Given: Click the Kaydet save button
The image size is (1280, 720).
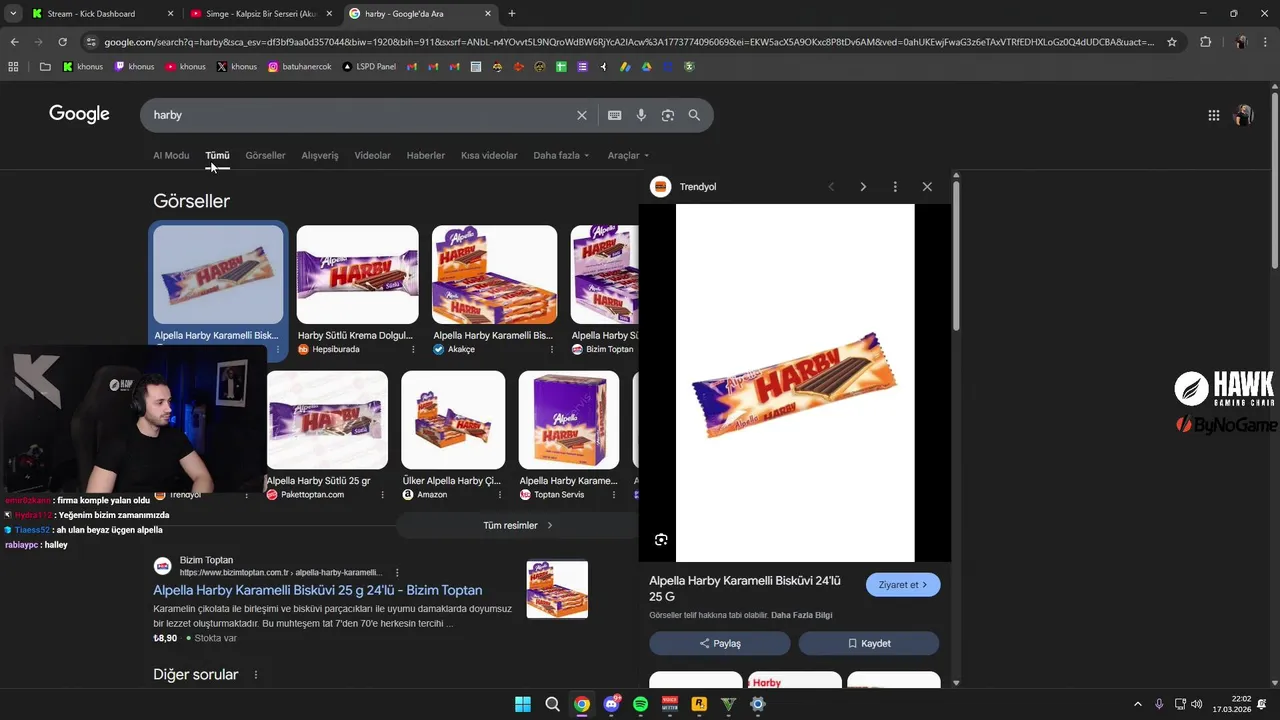Looking at the screenshot, I should (x=869, y=643).
